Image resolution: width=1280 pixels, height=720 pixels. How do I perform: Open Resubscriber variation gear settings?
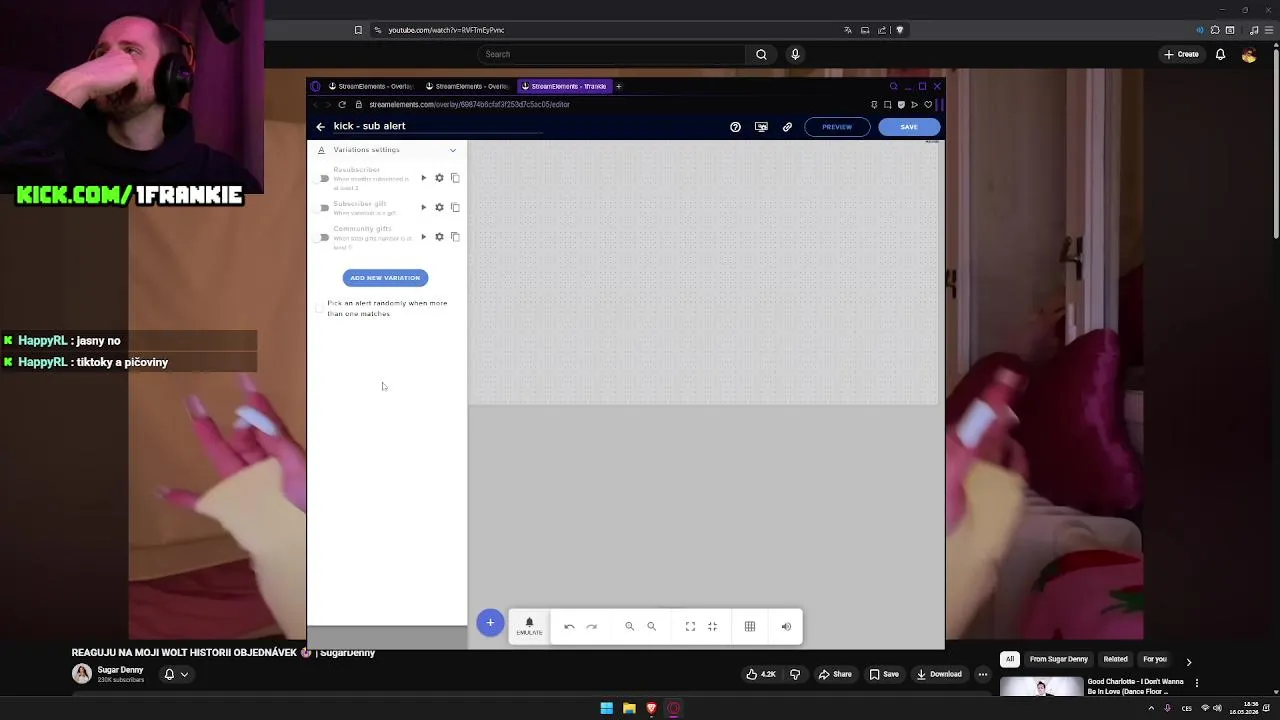(x=439, y=178)
